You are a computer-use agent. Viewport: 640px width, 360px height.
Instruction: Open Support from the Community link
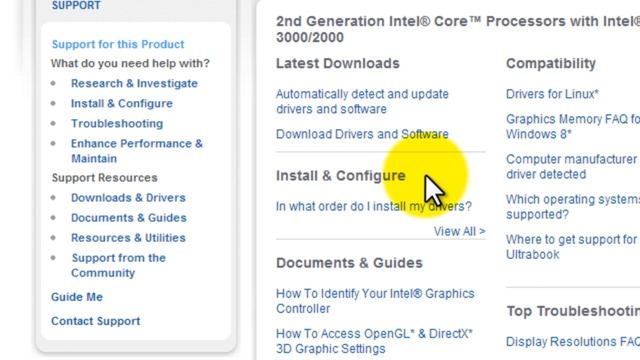coord(118,265)
